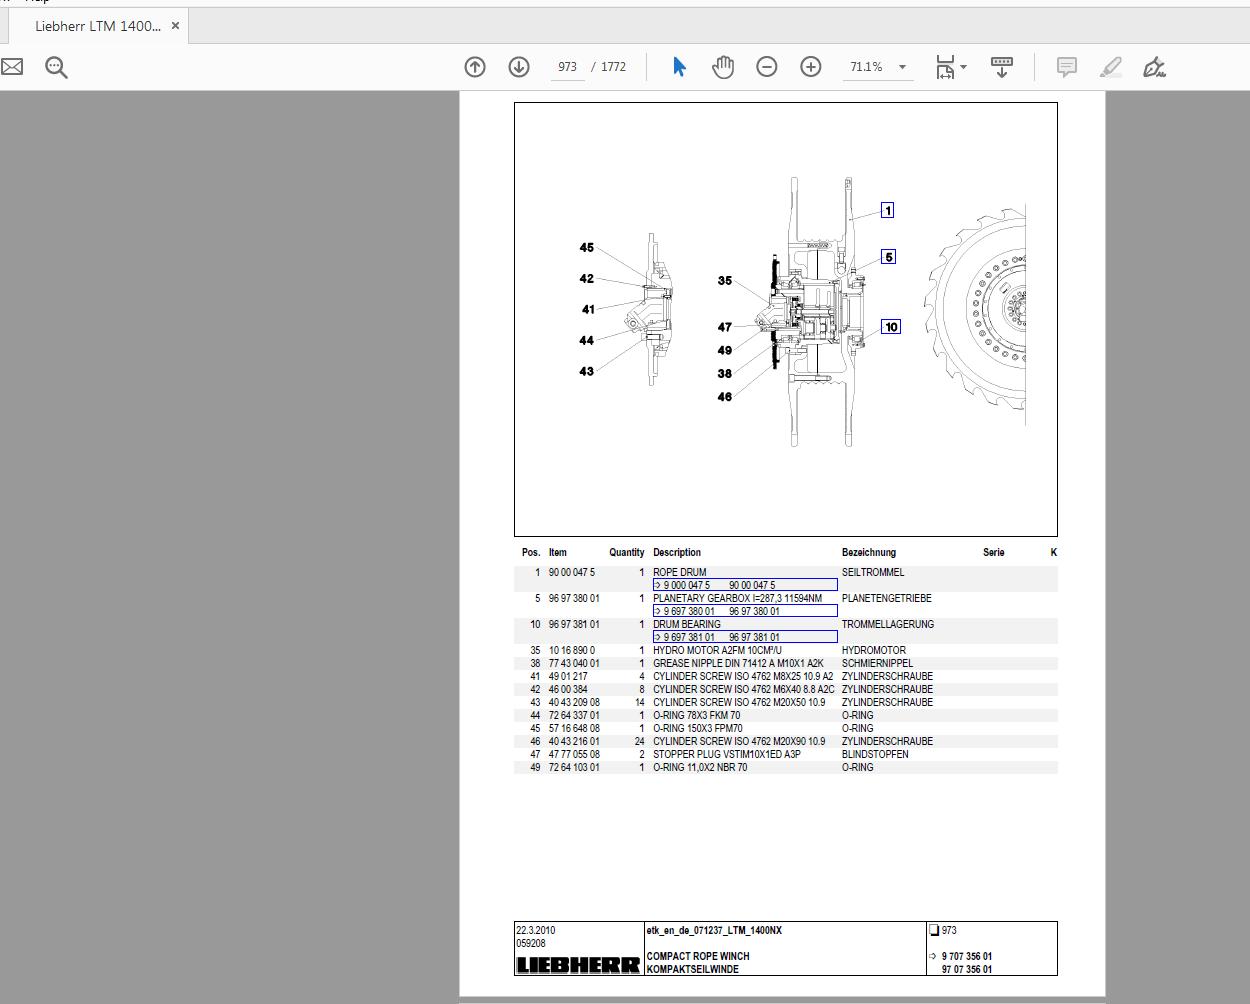Viewport: 1250px width, 1004px height.
Task: Click the email envelope icon
Action: (12, 67)
